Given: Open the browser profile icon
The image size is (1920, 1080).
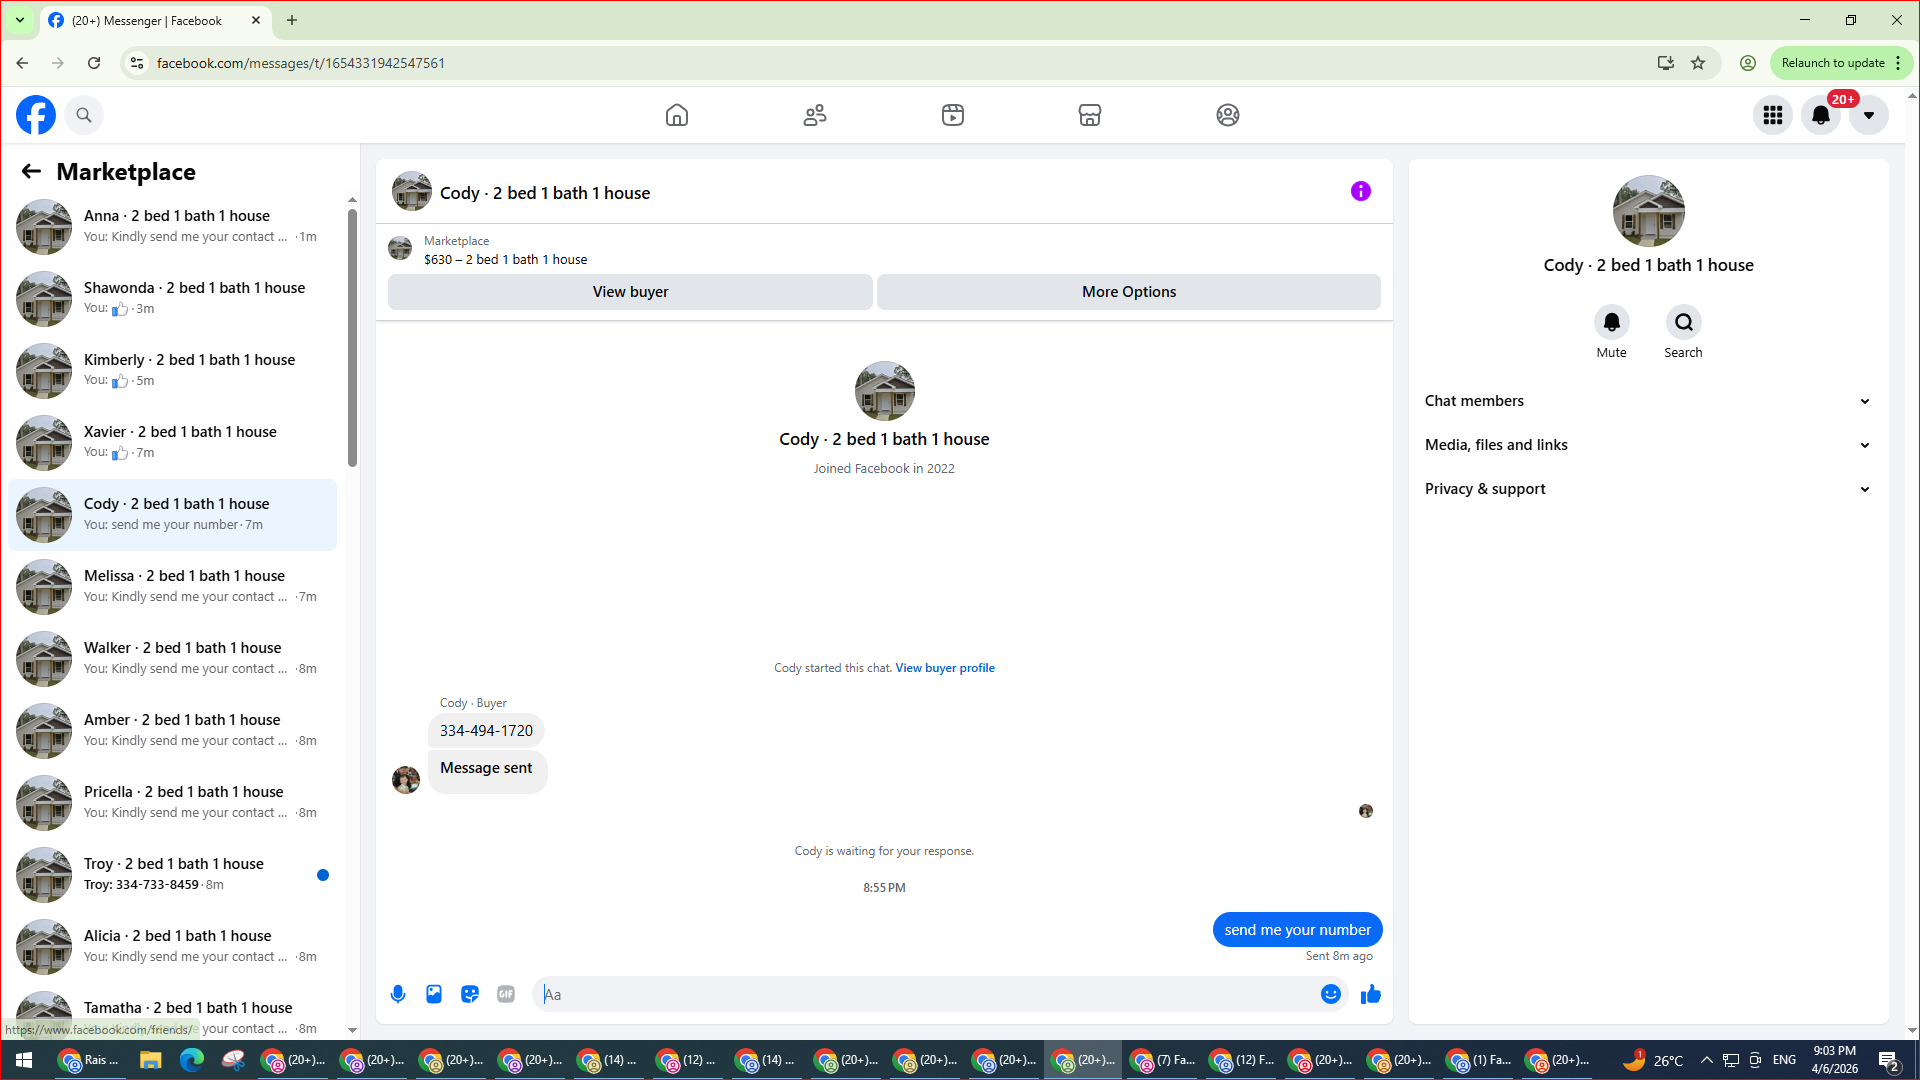Looking at the screenshot, I should [1748, 63].
